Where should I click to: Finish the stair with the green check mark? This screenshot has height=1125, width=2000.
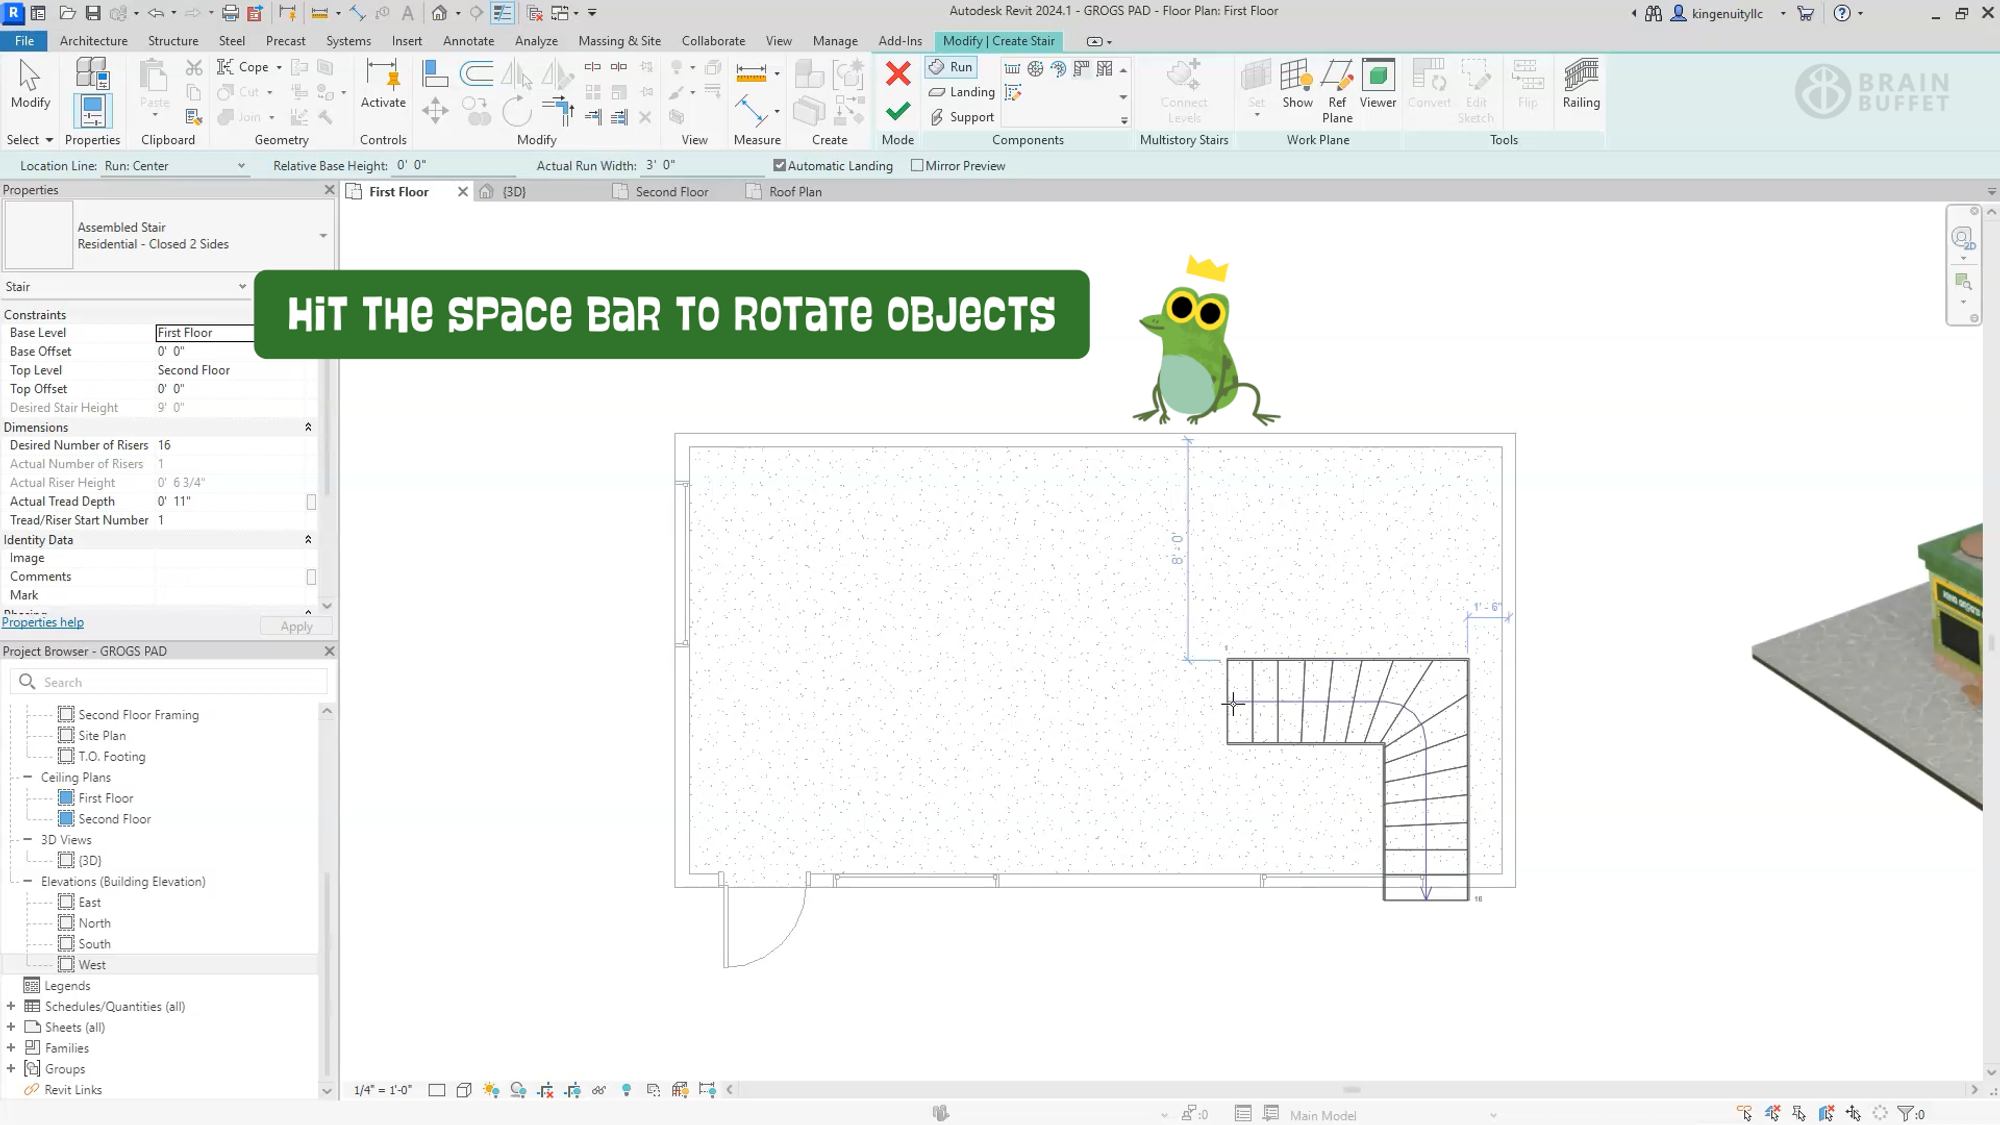[897, 110]
